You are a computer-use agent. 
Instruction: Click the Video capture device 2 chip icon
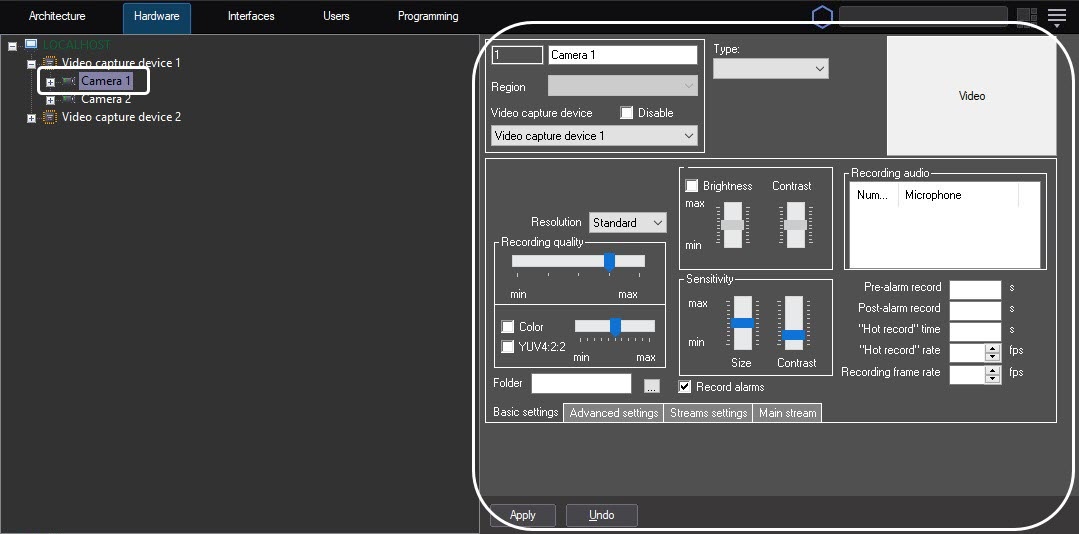50,117
